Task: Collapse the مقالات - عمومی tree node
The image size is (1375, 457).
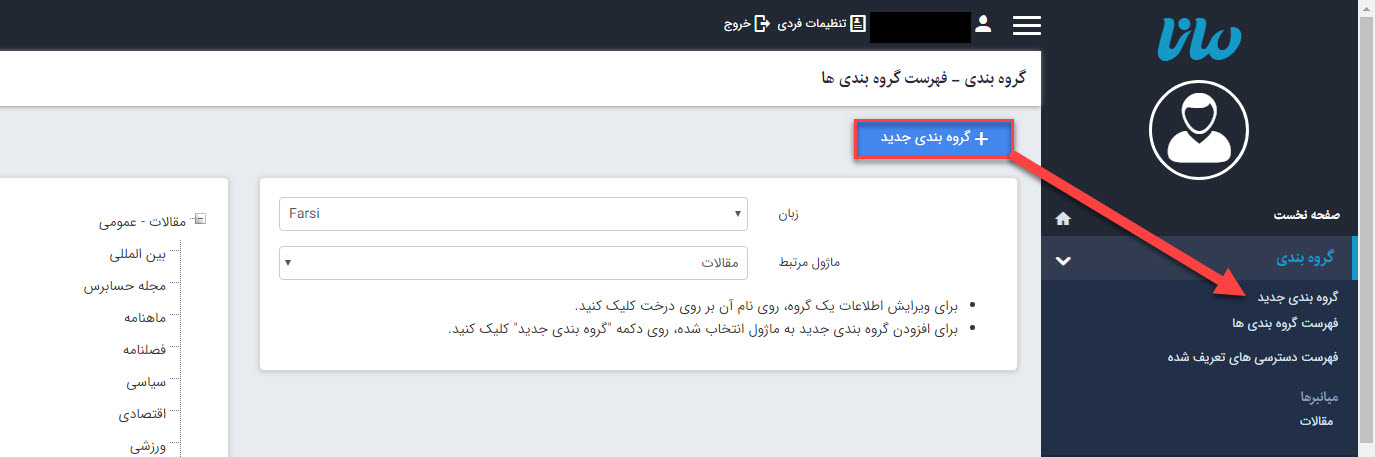Action: (199, 220)
